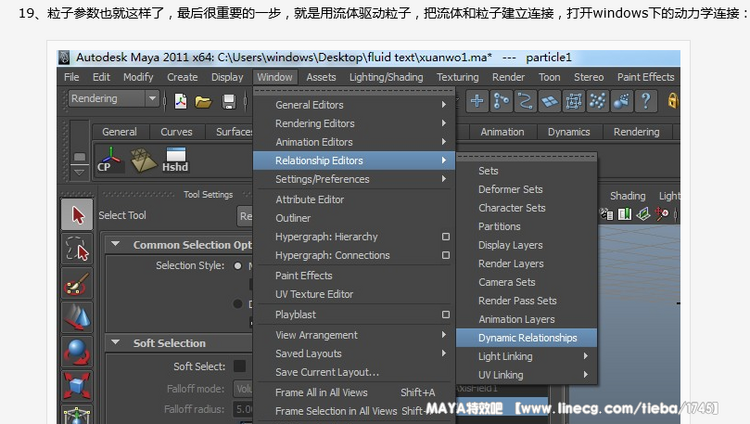Open the Window menu

[x=275, y=77]
